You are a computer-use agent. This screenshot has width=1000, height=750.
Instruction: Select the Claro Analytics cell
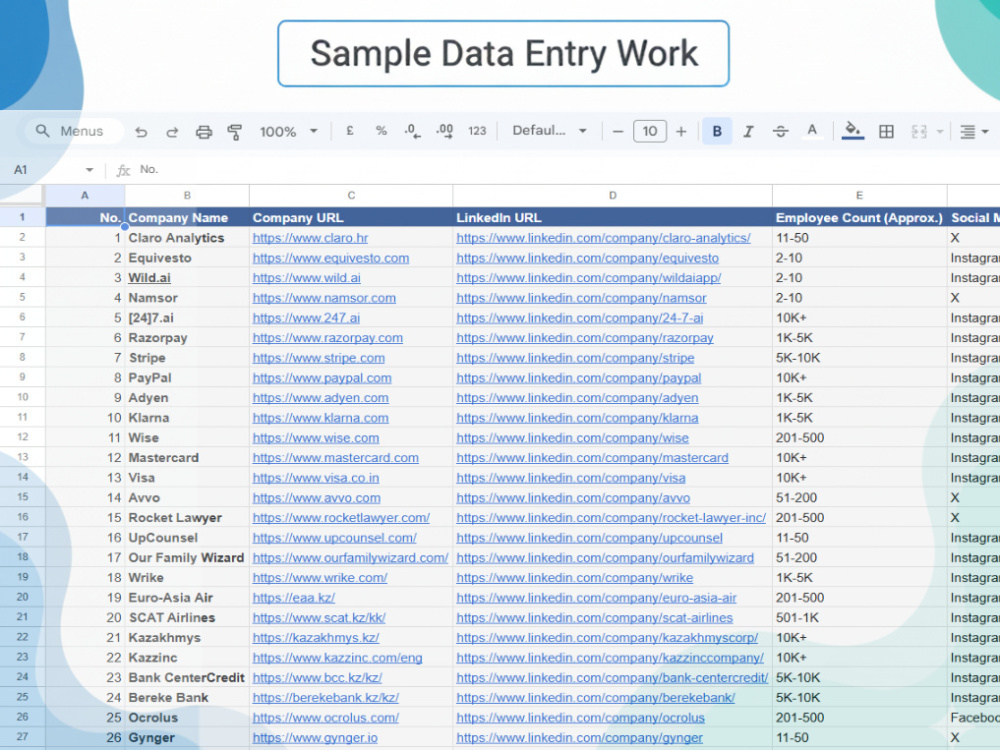point(187,238)
